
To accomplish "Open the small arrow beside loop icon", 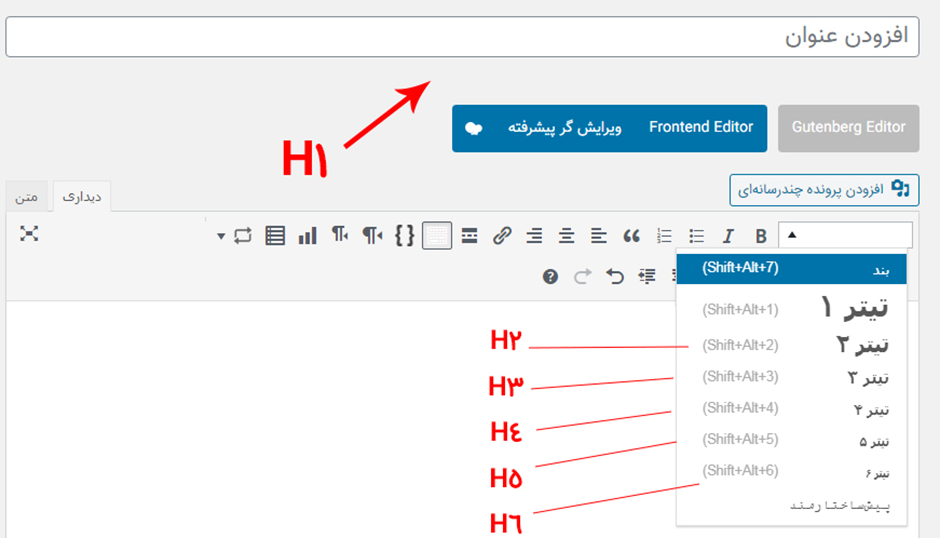I will pos(221,236).
